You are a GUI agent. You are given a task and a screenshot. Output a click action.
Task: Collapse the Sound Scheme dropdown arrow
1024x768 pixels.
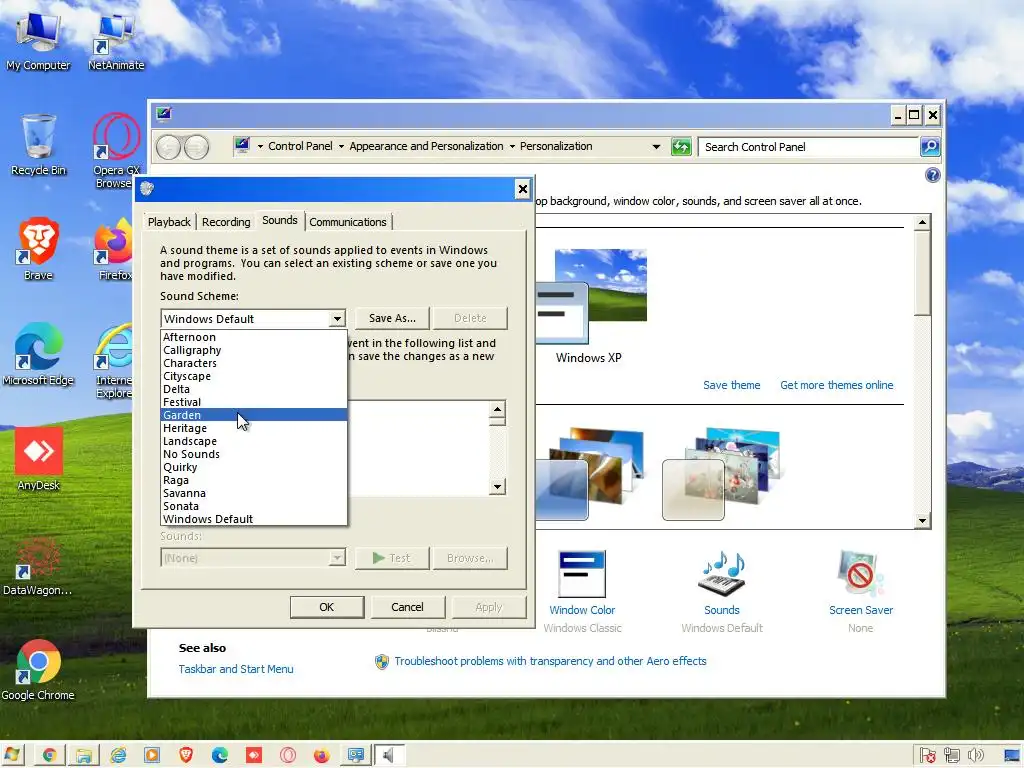337,319
